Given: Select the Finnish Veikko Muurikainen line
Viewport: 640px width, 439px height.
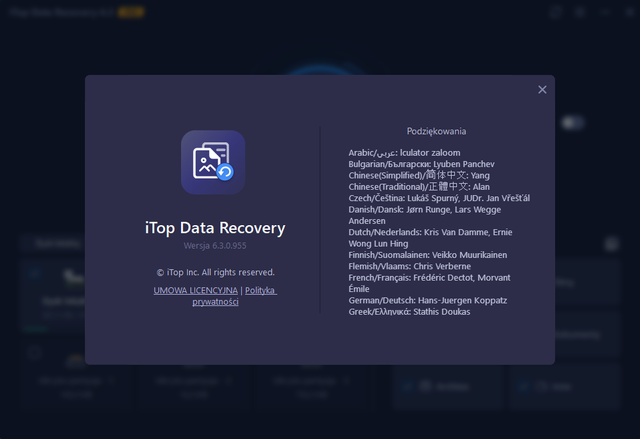Looking at the screenshot, I should tap(428, 255).
